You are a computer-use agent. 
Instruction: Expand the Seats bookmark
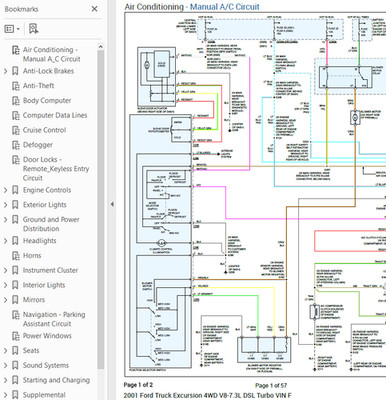tap(5, 351)
